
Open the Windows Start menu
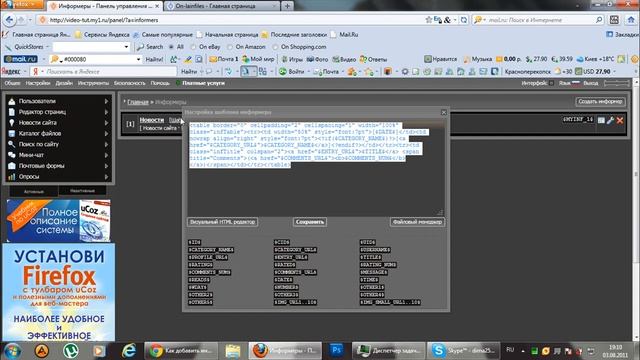pos(12,351)
